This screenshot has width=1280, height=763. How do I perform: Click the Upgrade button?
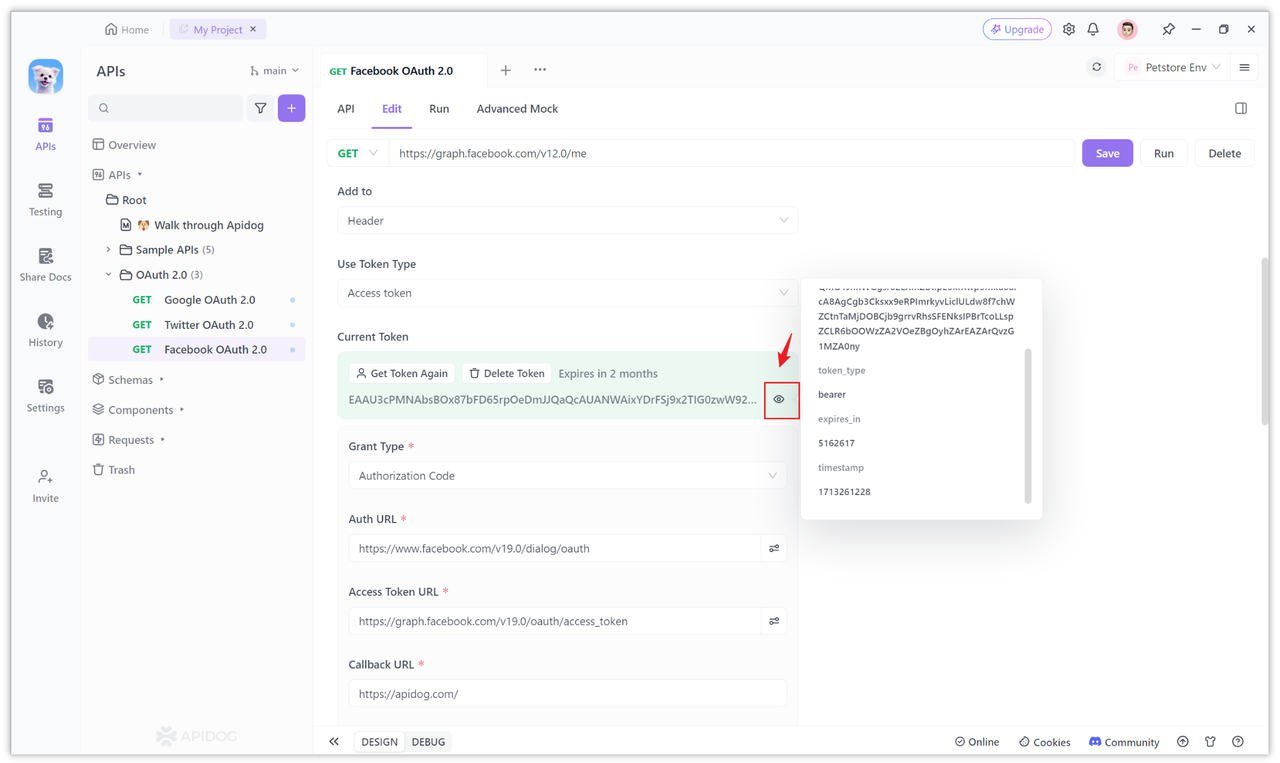pos(1017,29)
